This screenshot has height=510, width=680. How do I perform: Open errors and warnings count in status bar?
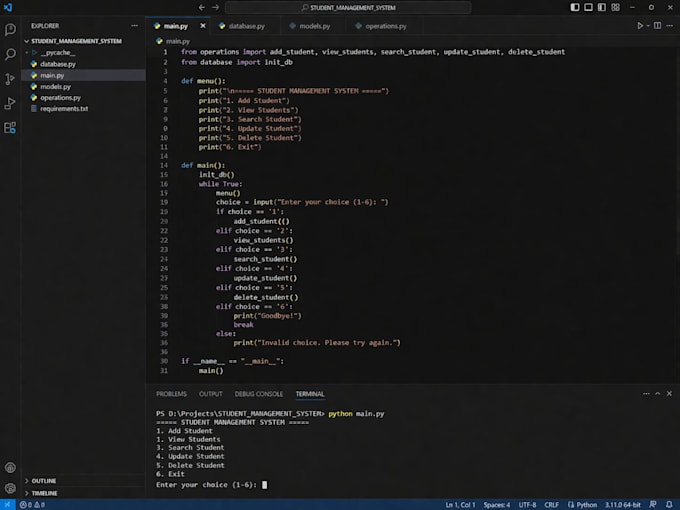pyautogui.click(x=32, y=505)
